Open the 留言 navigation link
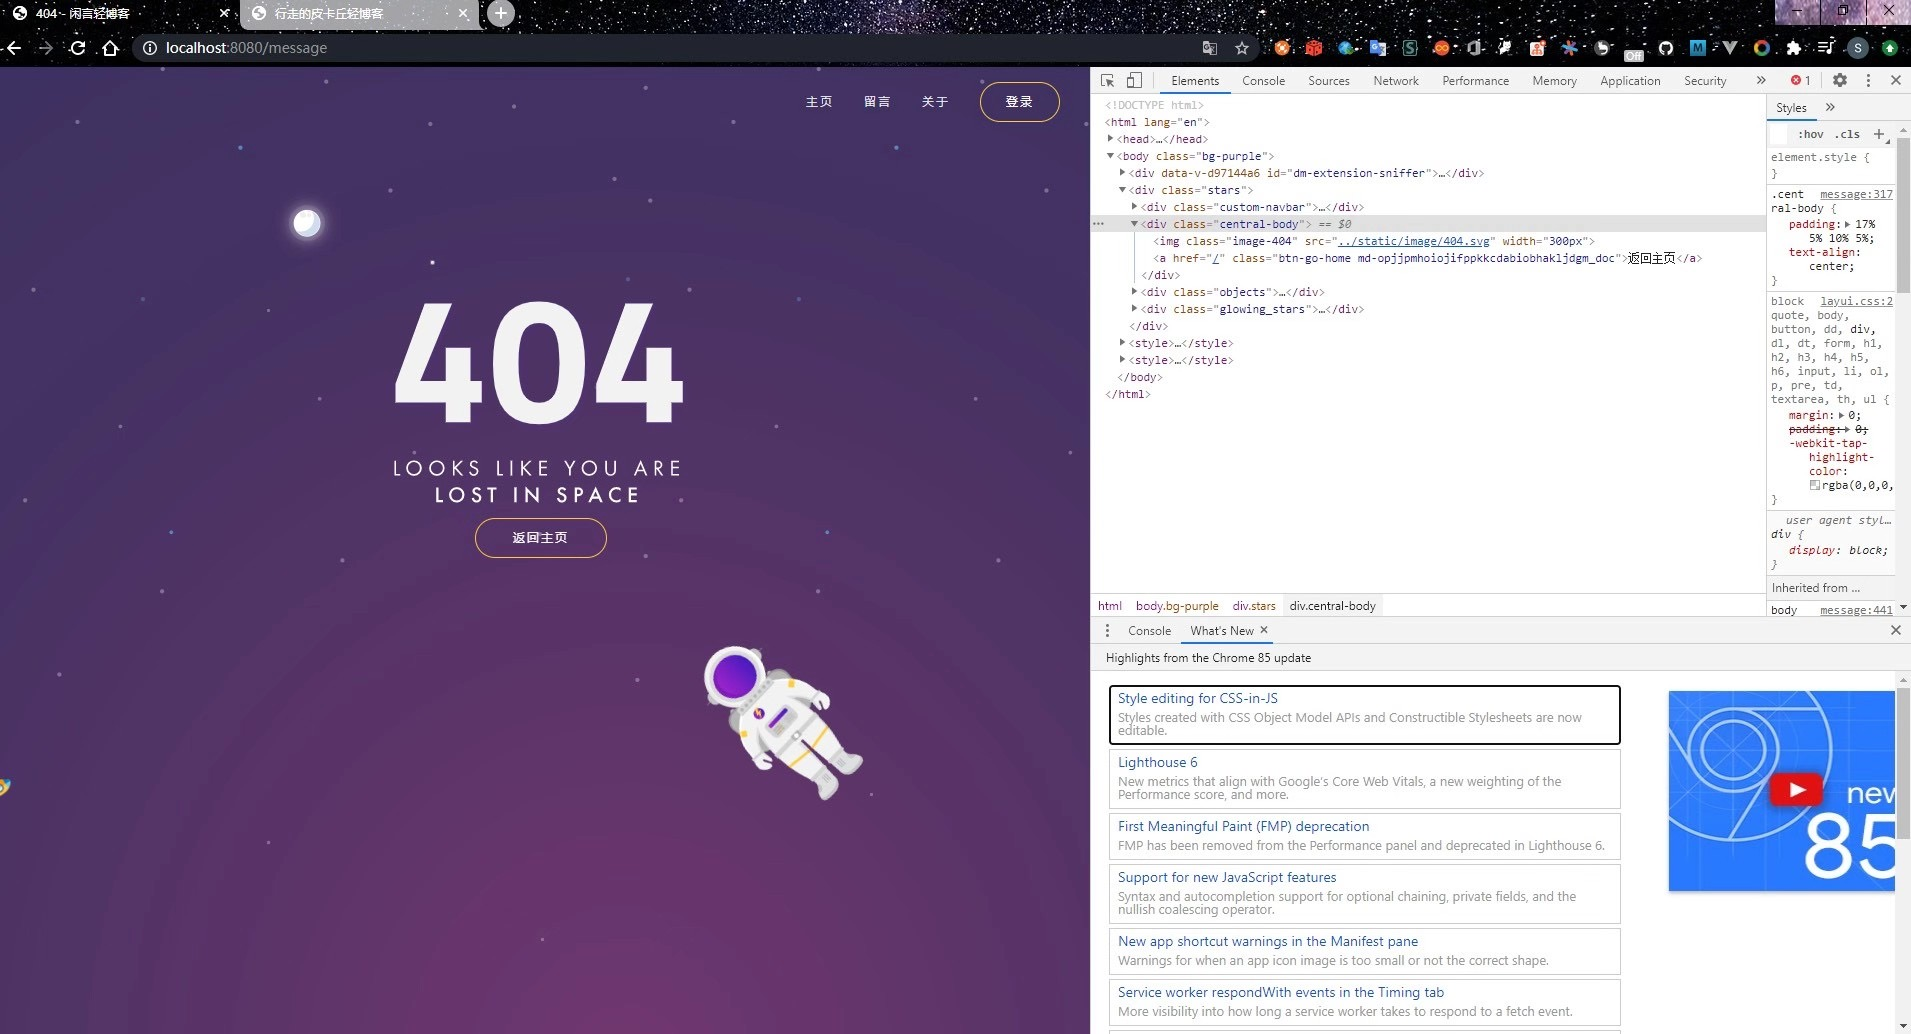 click(x=877, y=102)
